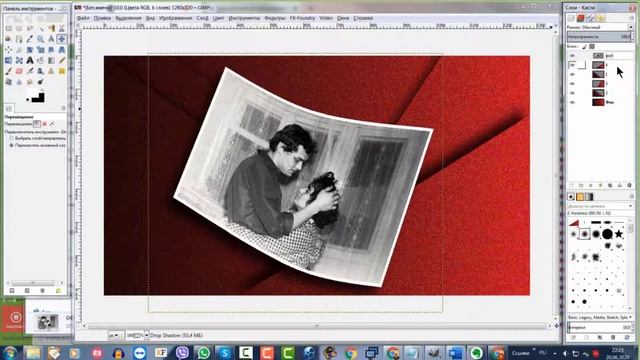The image size is (640, 360).
Task: Select the Blend gradient tool
Action: pos(51,60)
